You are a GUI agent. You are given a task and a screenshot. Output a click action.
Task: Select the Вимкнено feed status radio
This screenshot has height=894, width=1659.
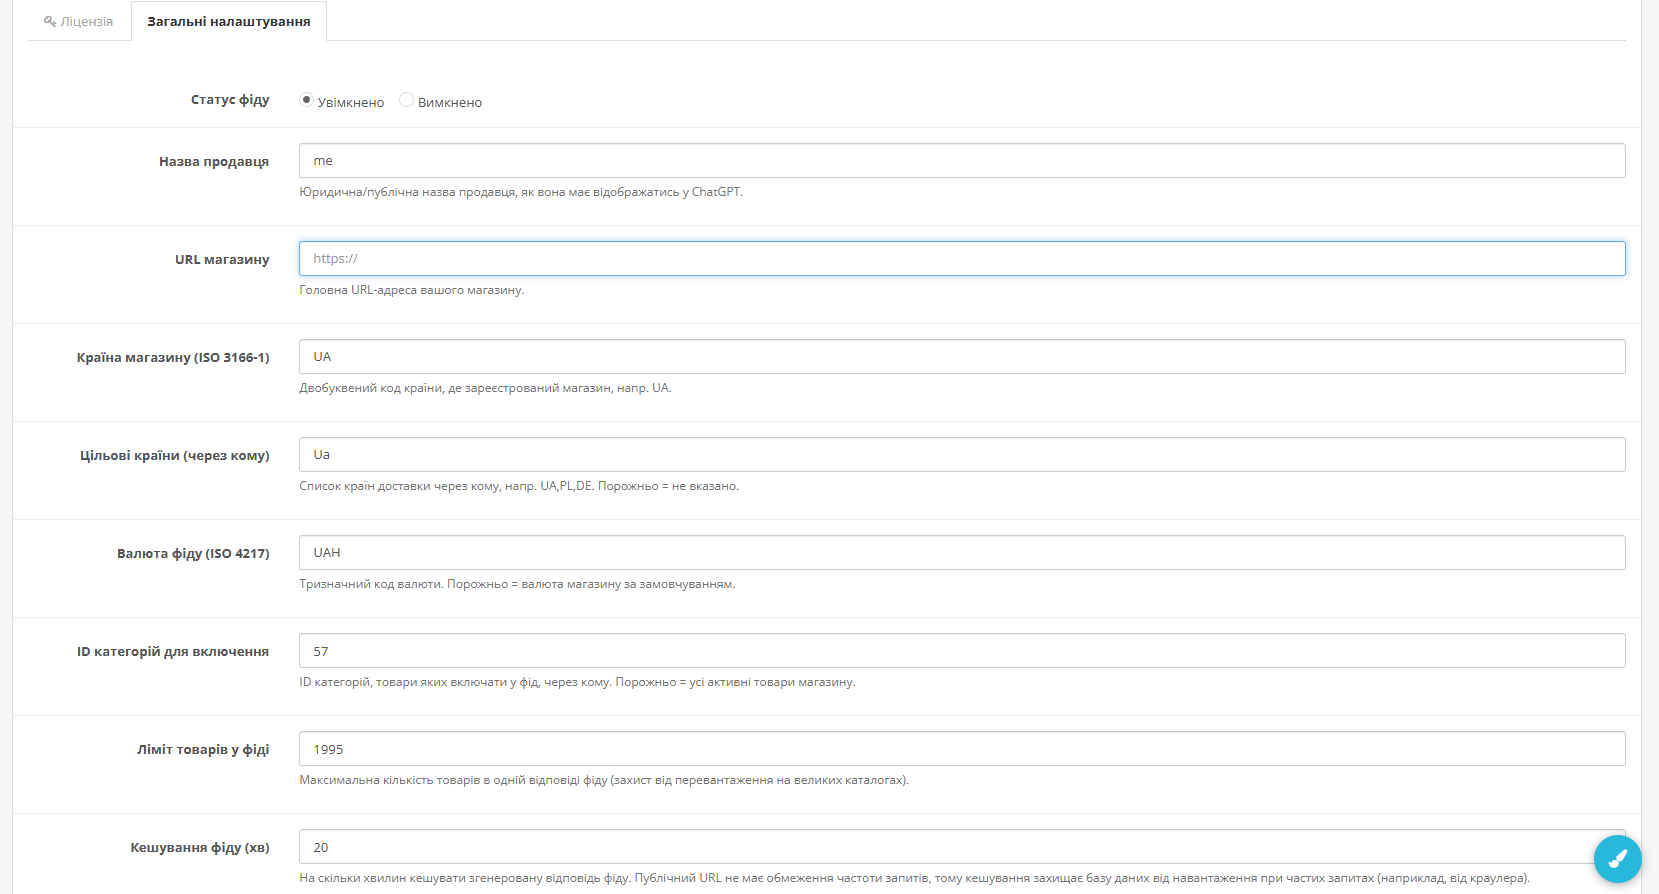(x=406, y=100)
